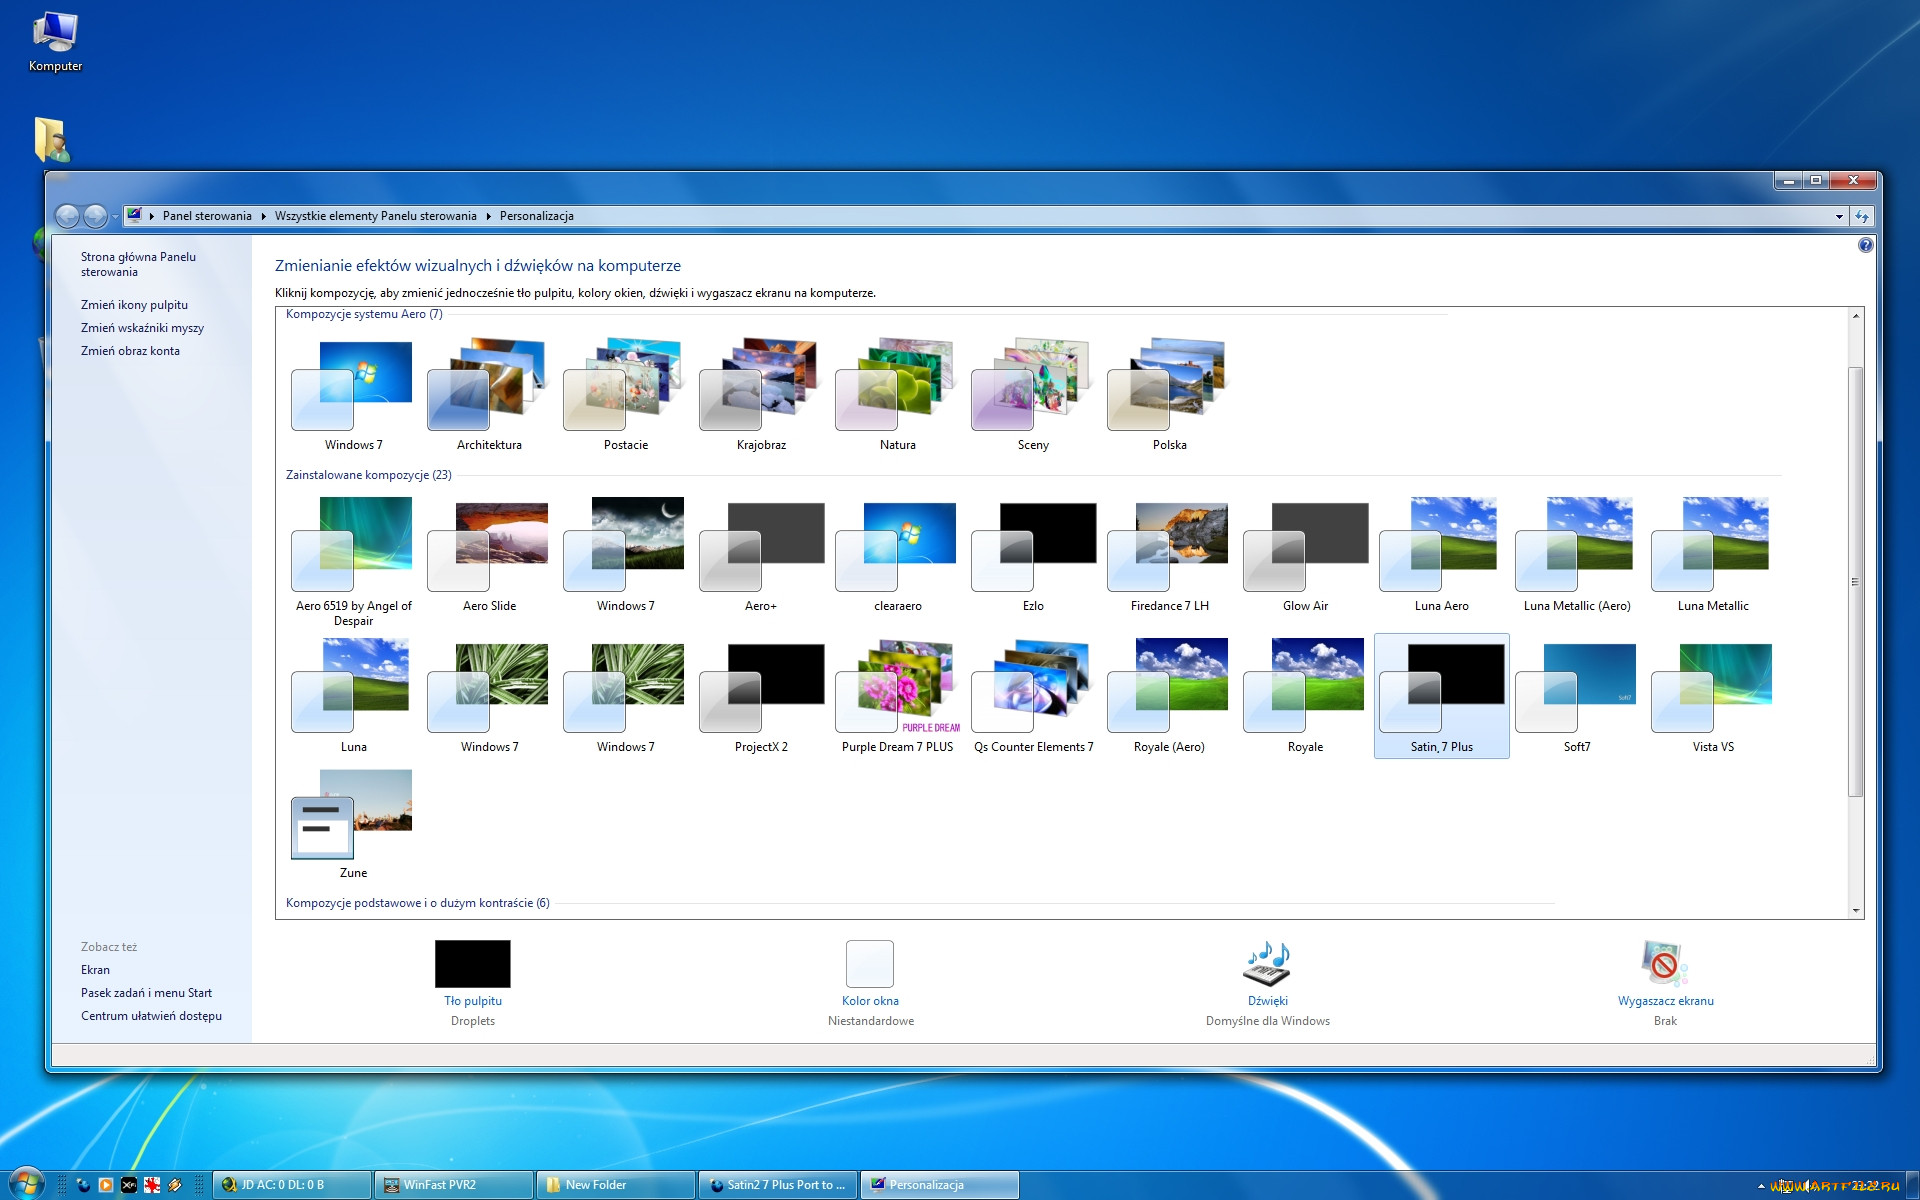Image resolution: width=1920 pixels, height=1200 pixels.
Task: Select the Architektura Aero theme
Action: click(489, 394)
